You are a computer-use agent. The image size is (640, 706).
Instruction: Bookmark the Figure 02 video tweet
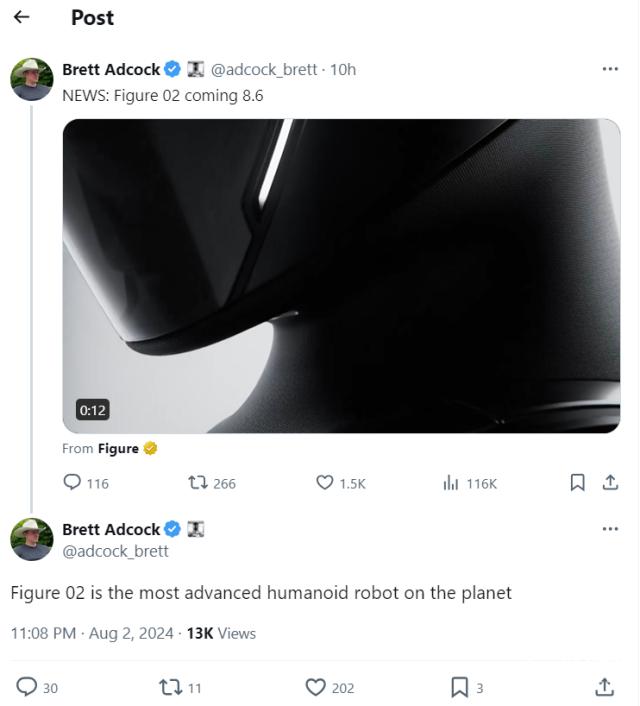tap(577, 483)
